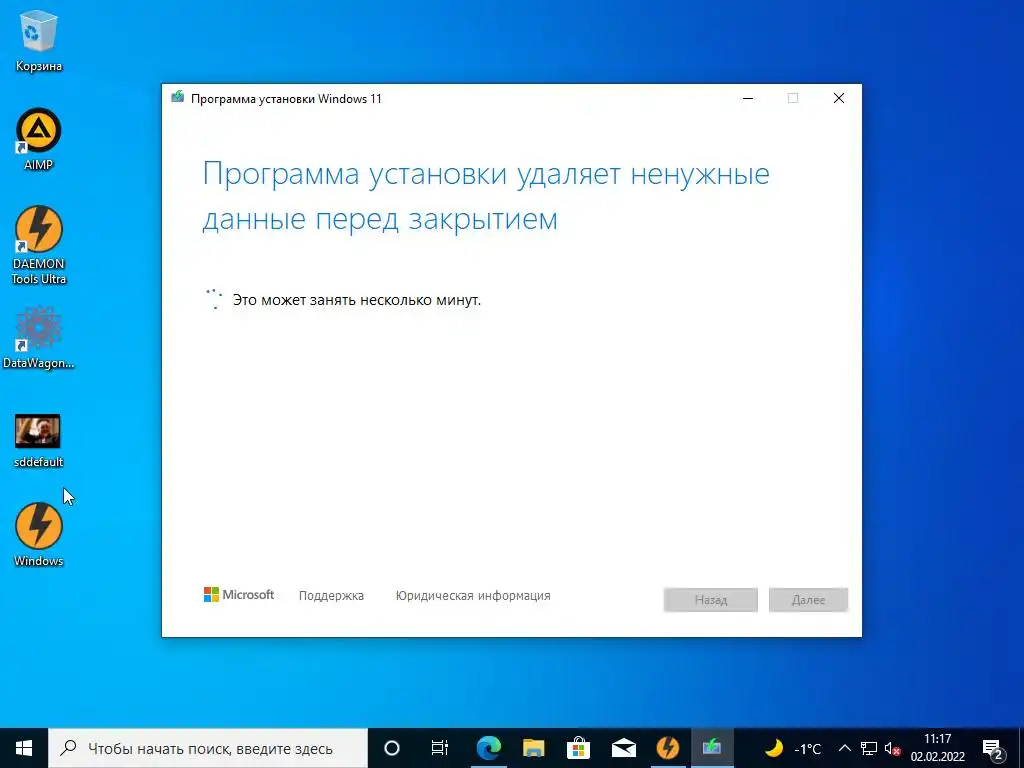This screenshot has width=1024, height=768.
Task: Open the weather widget showing -1°C
Action: point(792,748)
